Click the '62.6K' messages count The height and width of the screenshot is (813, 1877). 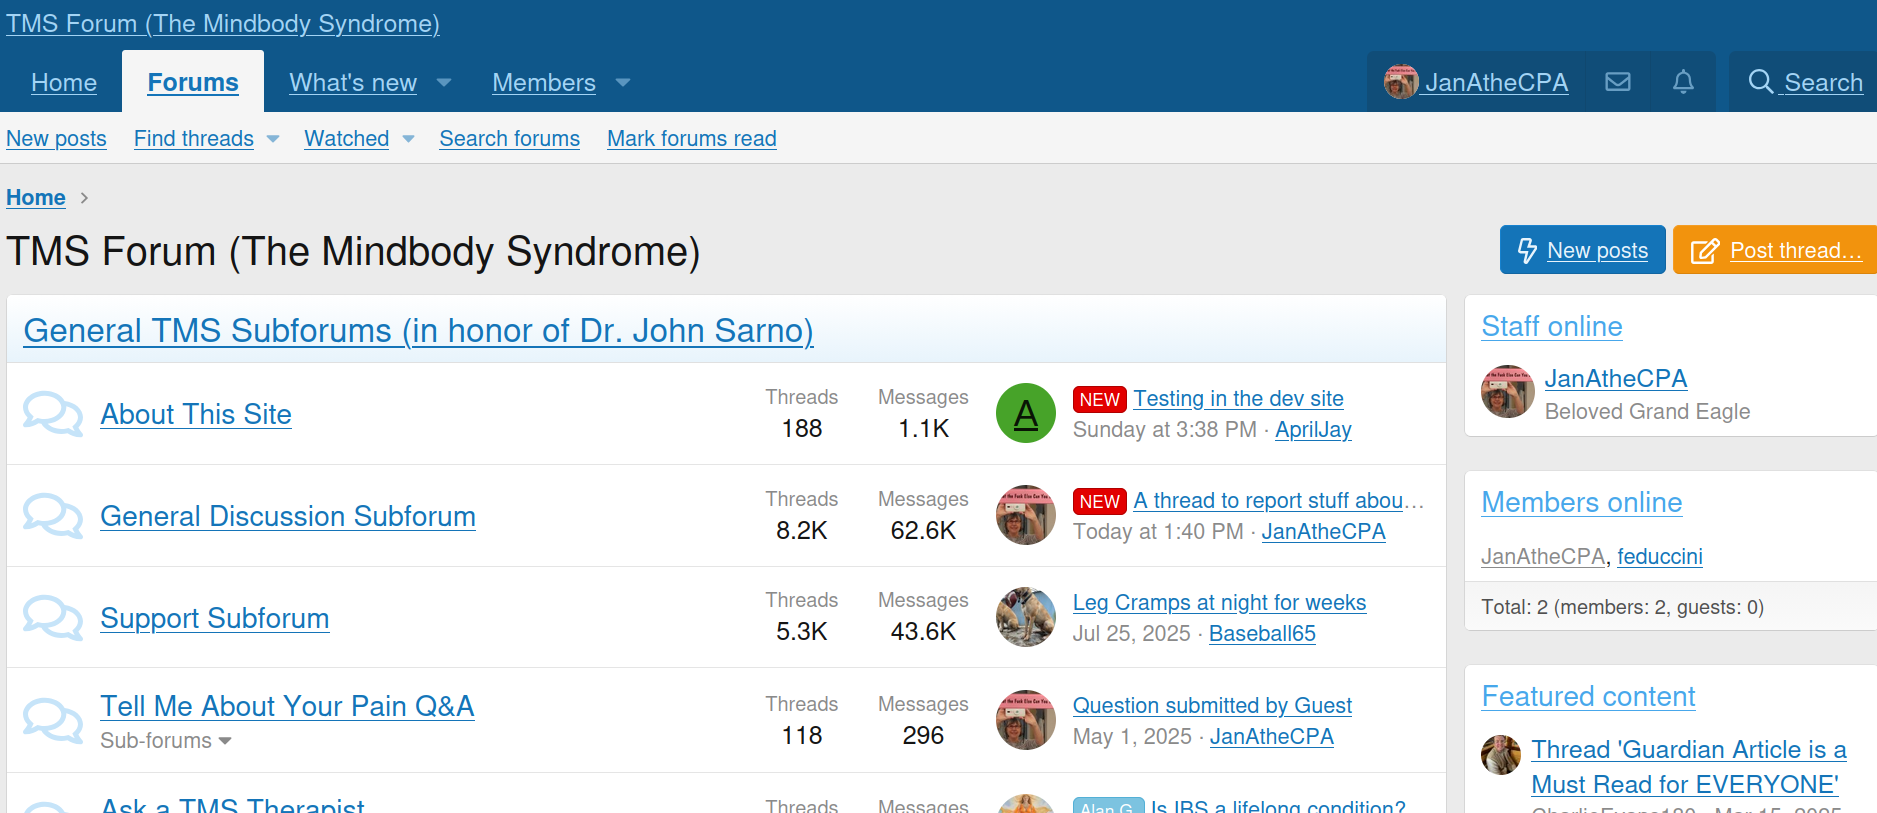[x=923, y=531]
